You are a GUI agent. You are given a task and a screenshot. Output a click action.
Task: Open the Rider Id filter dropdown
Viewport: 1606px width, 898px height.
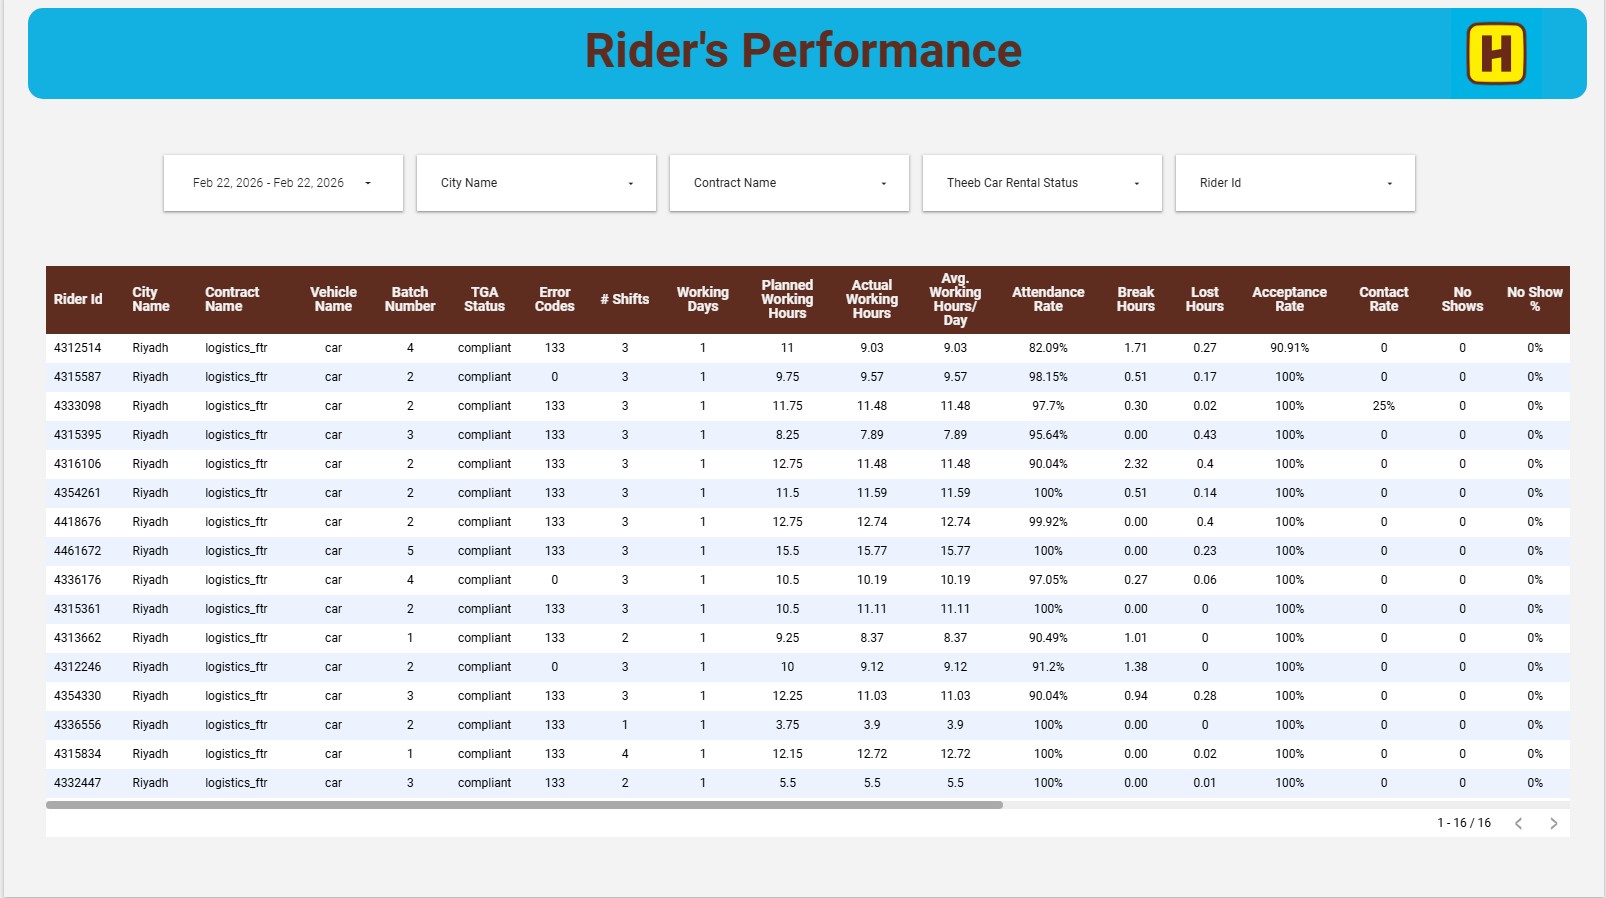1295,183
